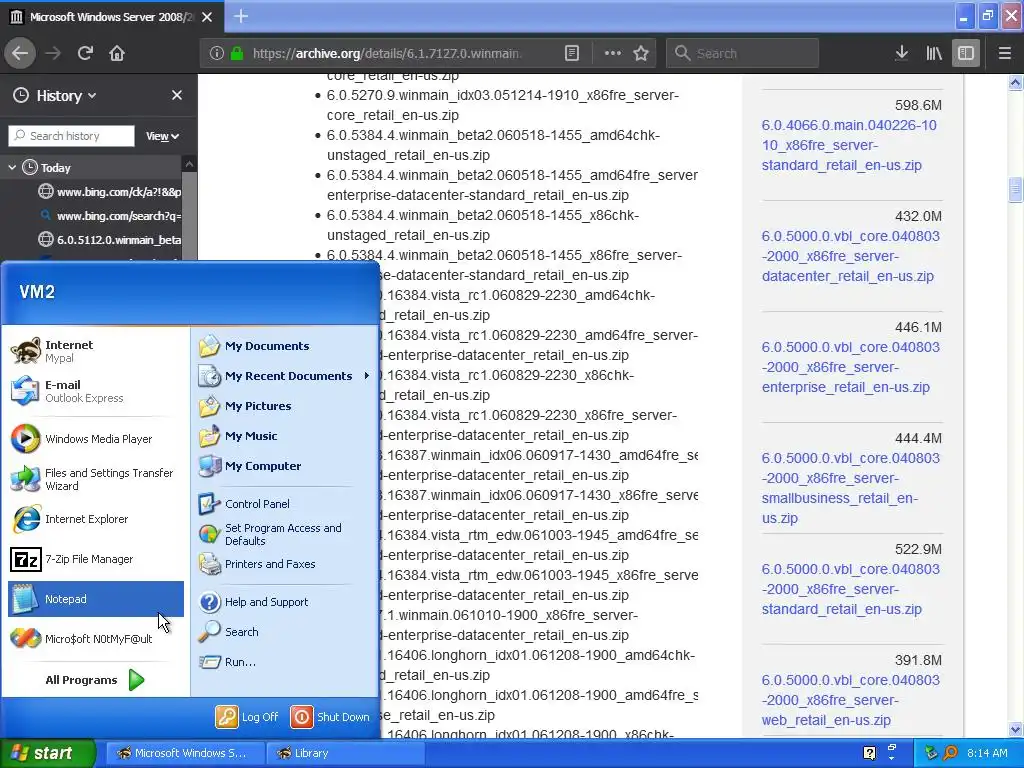Open the browser home page icon
The image size is (1024, 768).
coord(117,53)
